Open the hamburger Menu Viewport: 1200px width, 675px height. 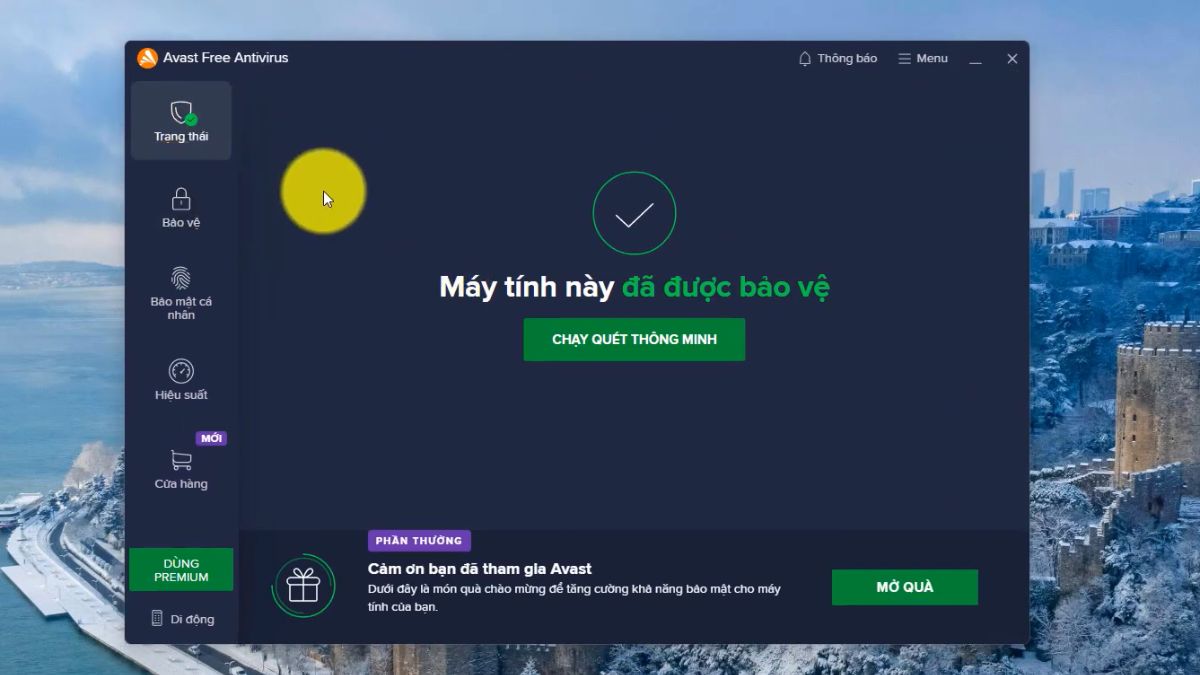pos(922,59)
